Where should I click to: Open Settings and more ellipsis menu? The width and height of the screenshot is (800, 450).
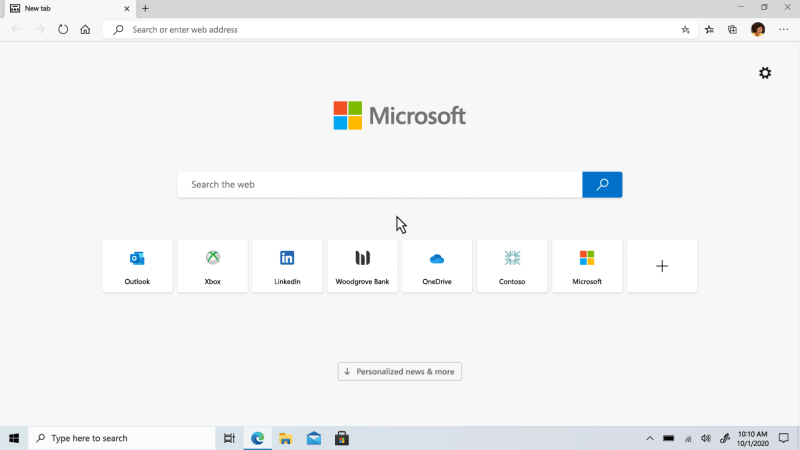(784, 30)
